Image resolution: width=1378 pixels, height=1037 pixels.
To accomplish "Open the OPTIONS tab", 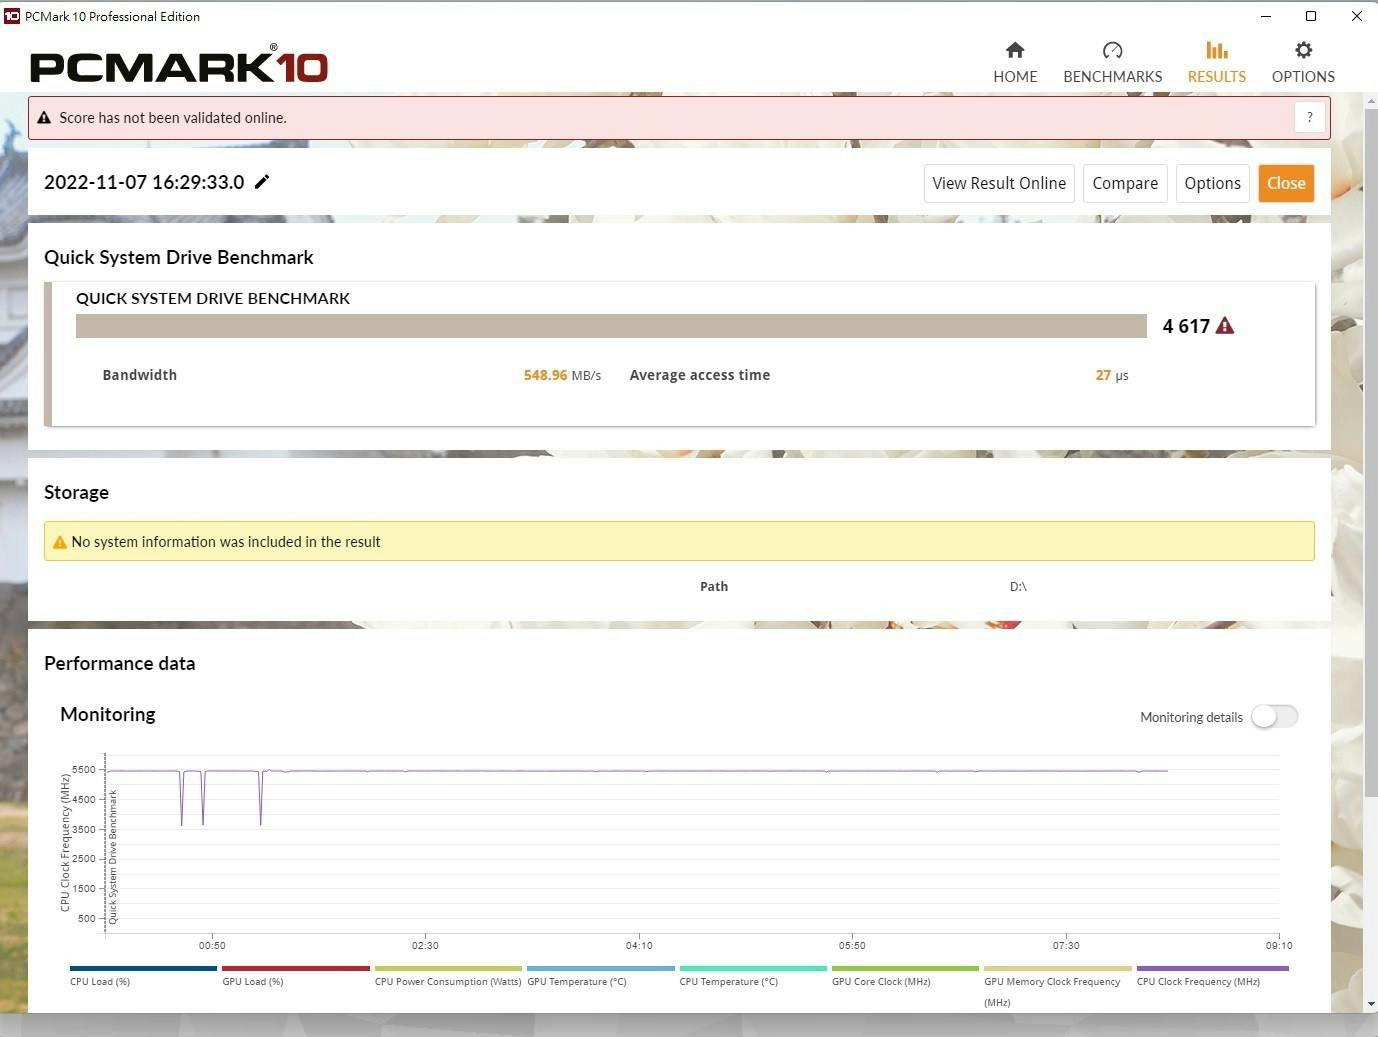I will (1303, 62).
